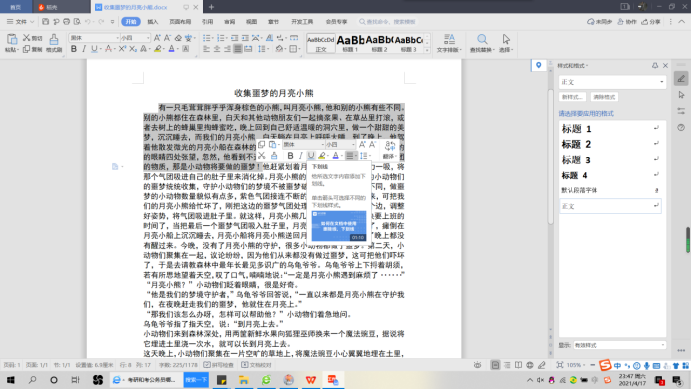
Task: Click the ribbon font color A swatch
Action: click(172, 49)
